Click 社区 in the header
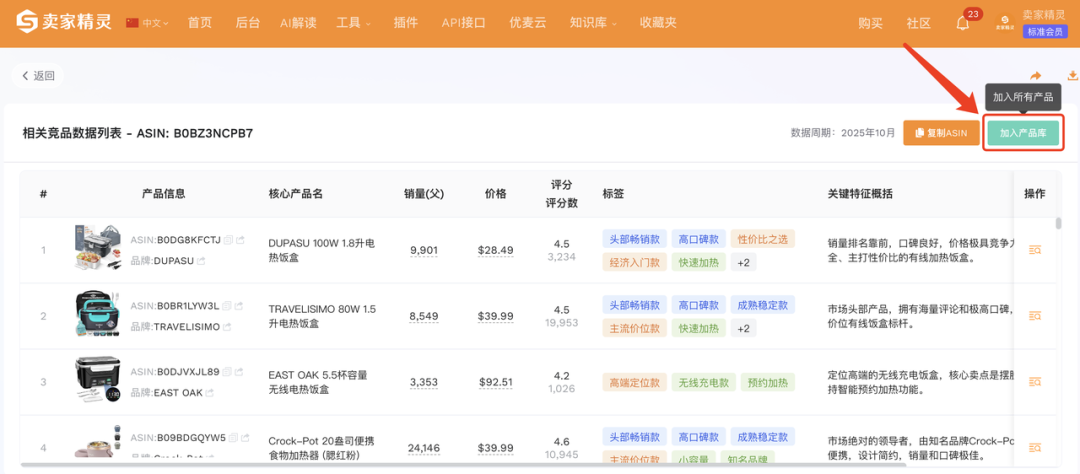1080x474 pixels. 919,23
